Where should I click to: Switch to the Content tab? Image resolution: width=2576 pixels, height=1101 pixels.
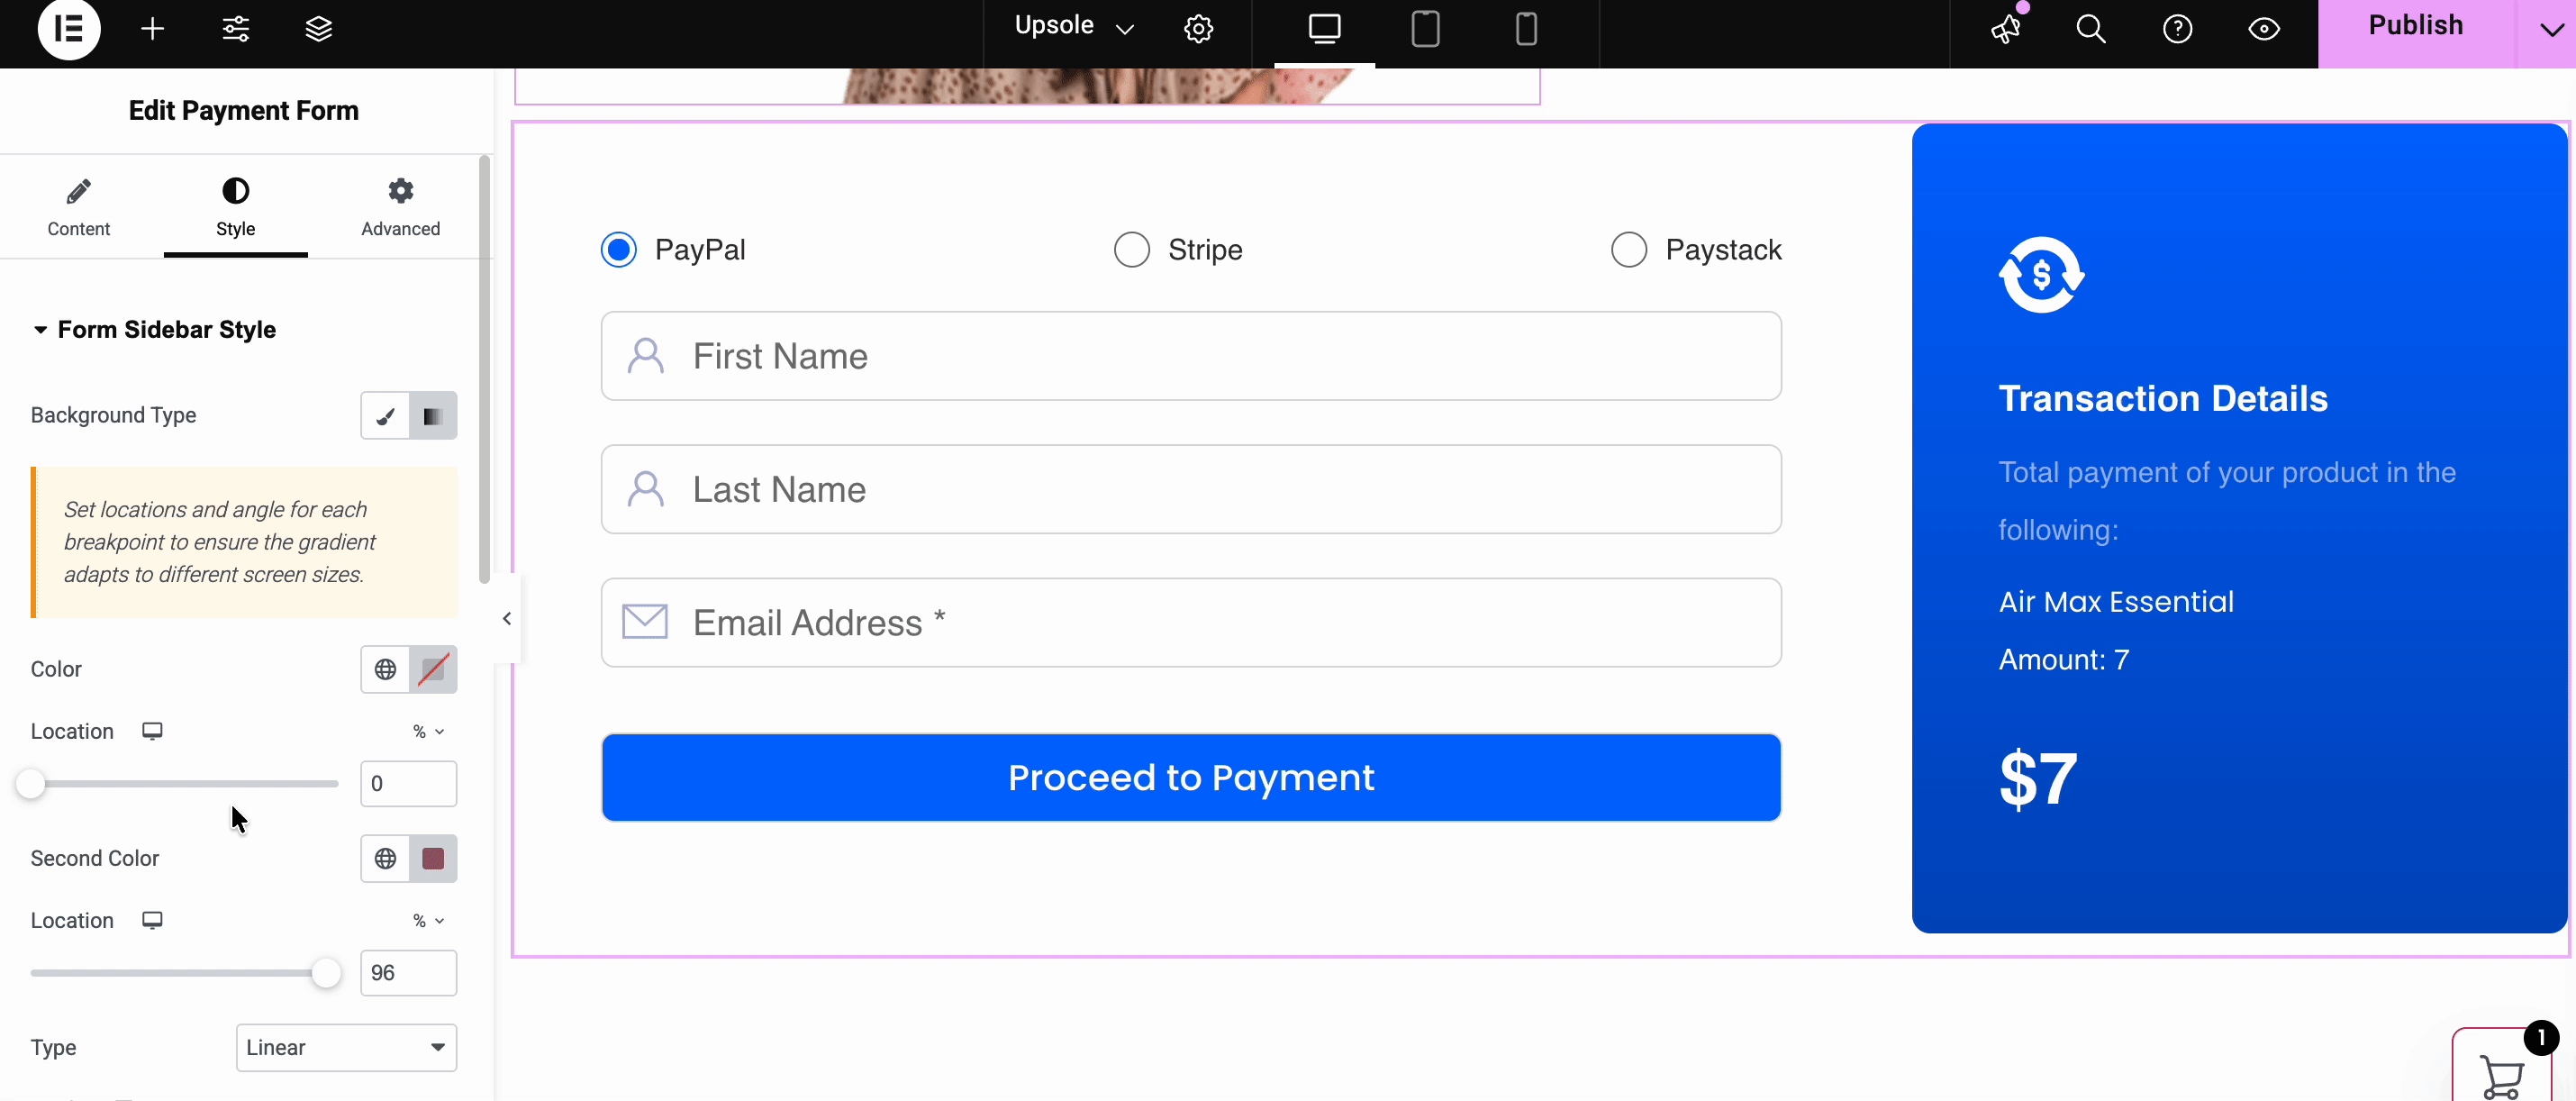(x=79, y=206)
